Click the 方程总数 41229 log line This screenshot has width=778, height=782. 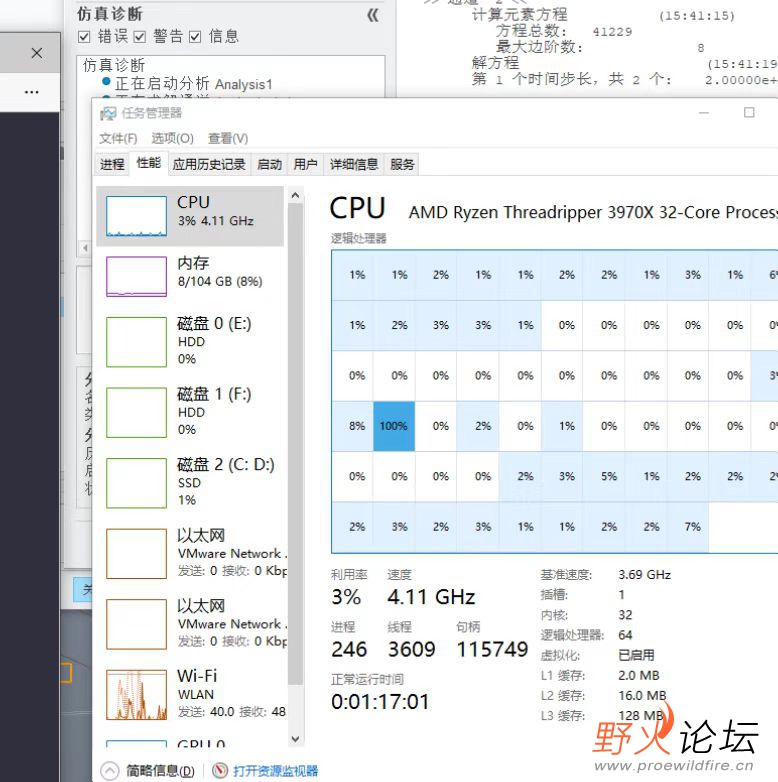pyautogui.click(x=564, y=31)
